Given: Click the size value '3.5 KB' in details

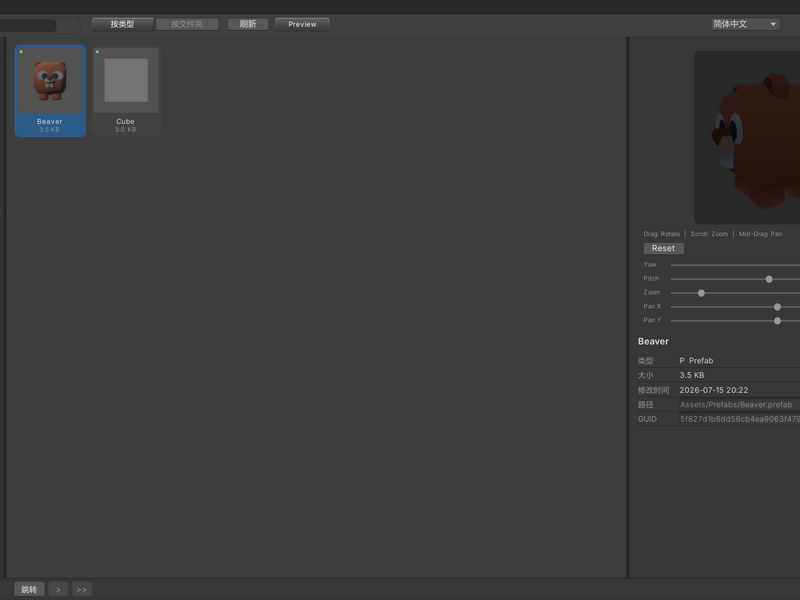Looking at the screenshot, I should 692,375.
